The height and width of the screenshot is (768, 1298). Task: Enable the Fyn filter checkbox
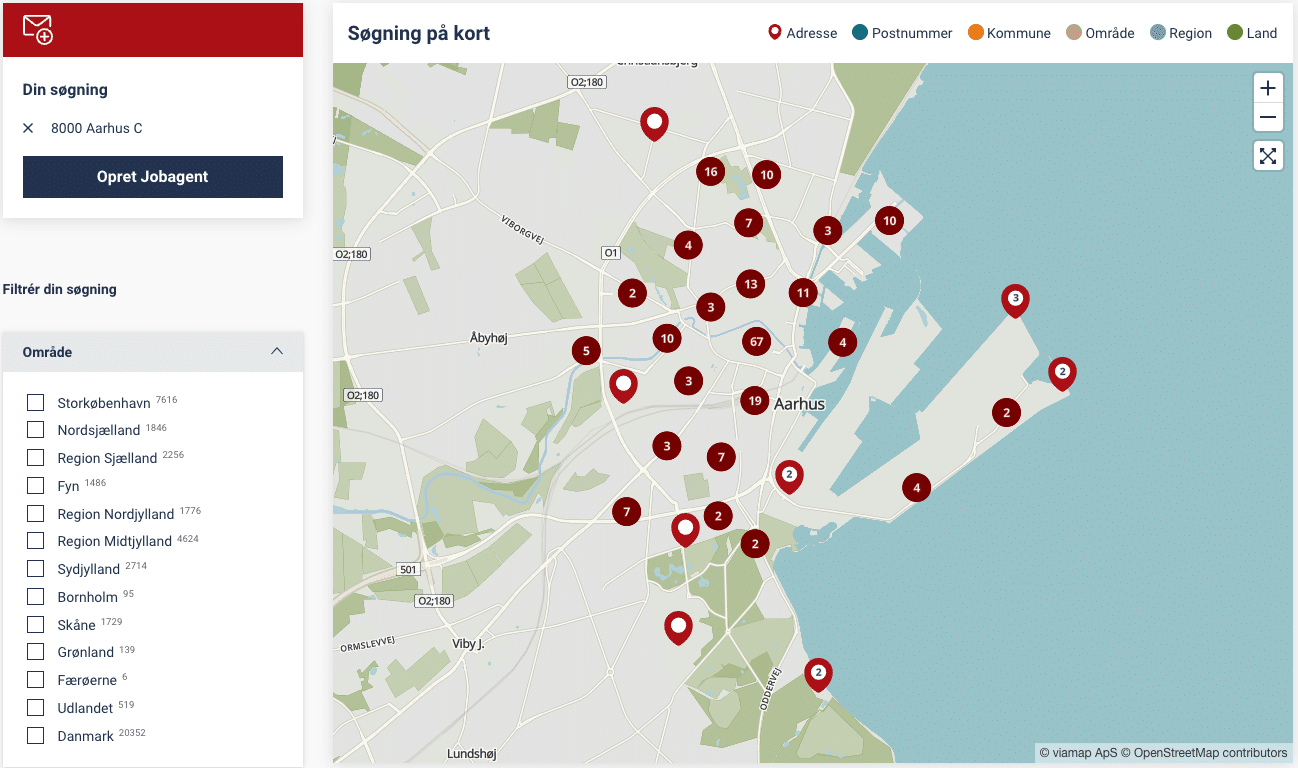pyautogui.click(x=35, y=485)
